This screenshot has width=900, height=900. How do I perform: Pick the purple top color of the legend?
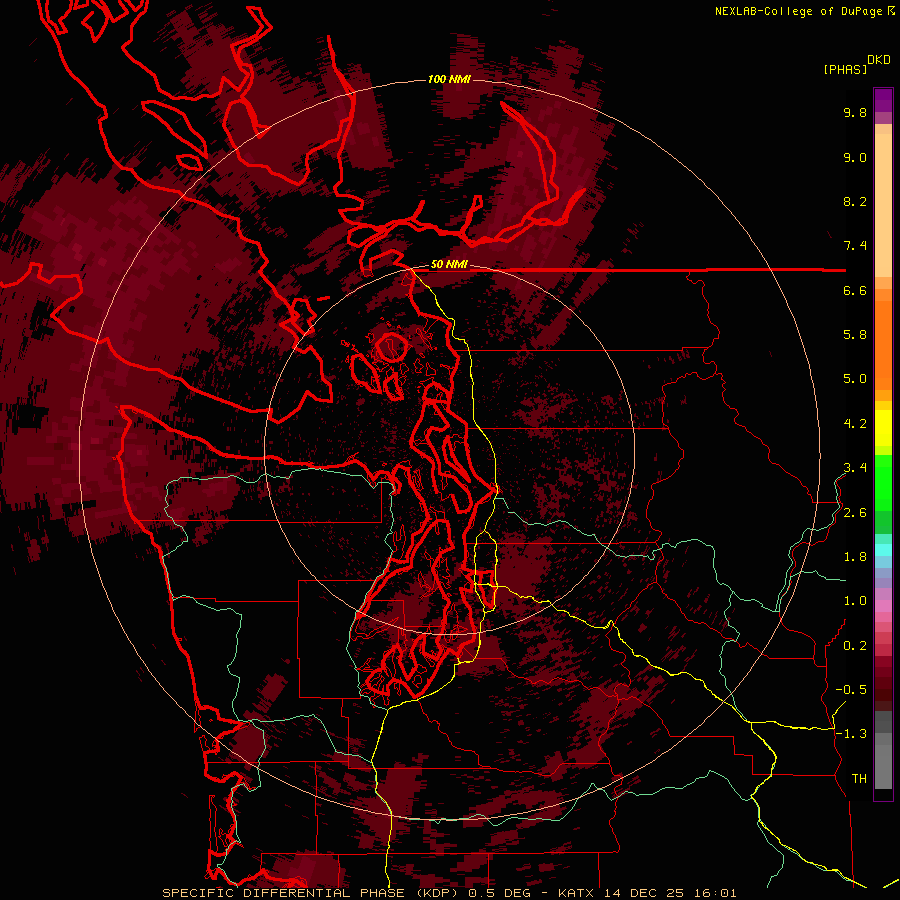pyautogui.click(x=883, y=100)
